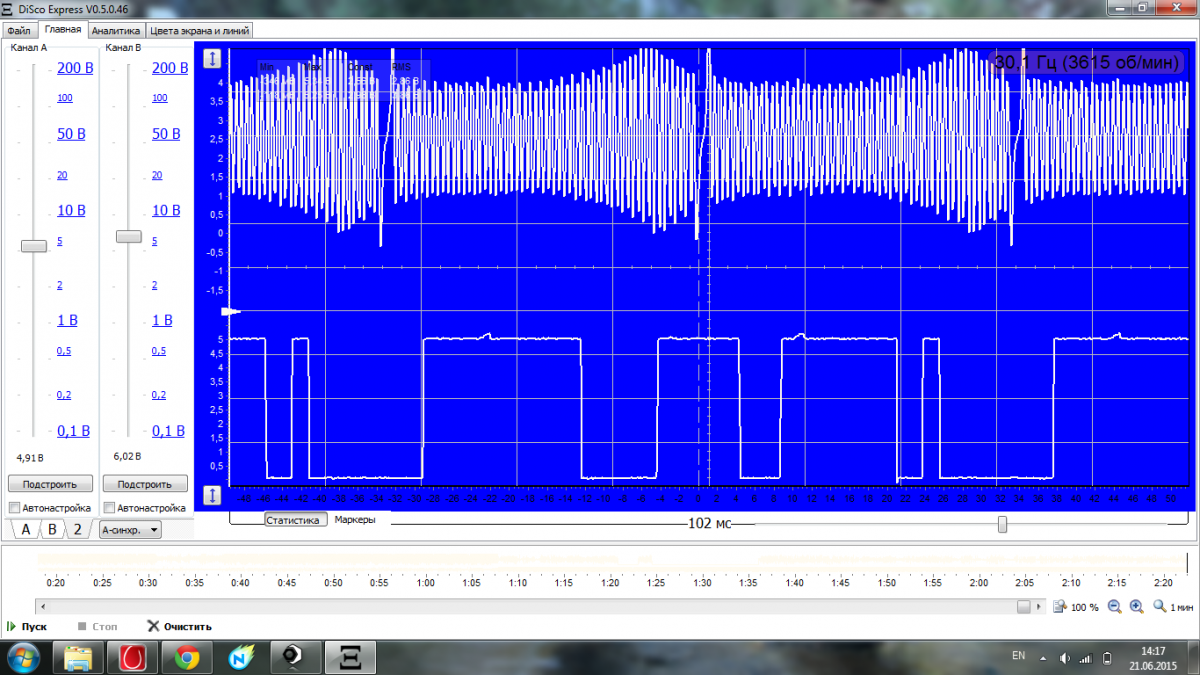Set Канал B range to 10 В

[x=166, y=211]
